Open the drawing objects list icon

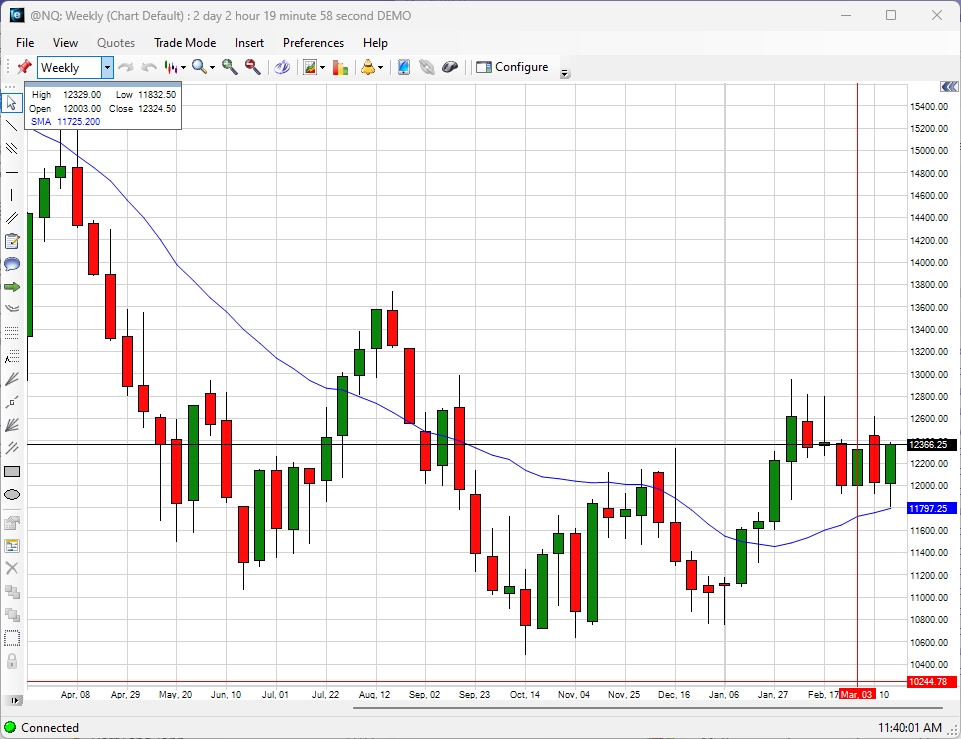click(x=12, y=545)
